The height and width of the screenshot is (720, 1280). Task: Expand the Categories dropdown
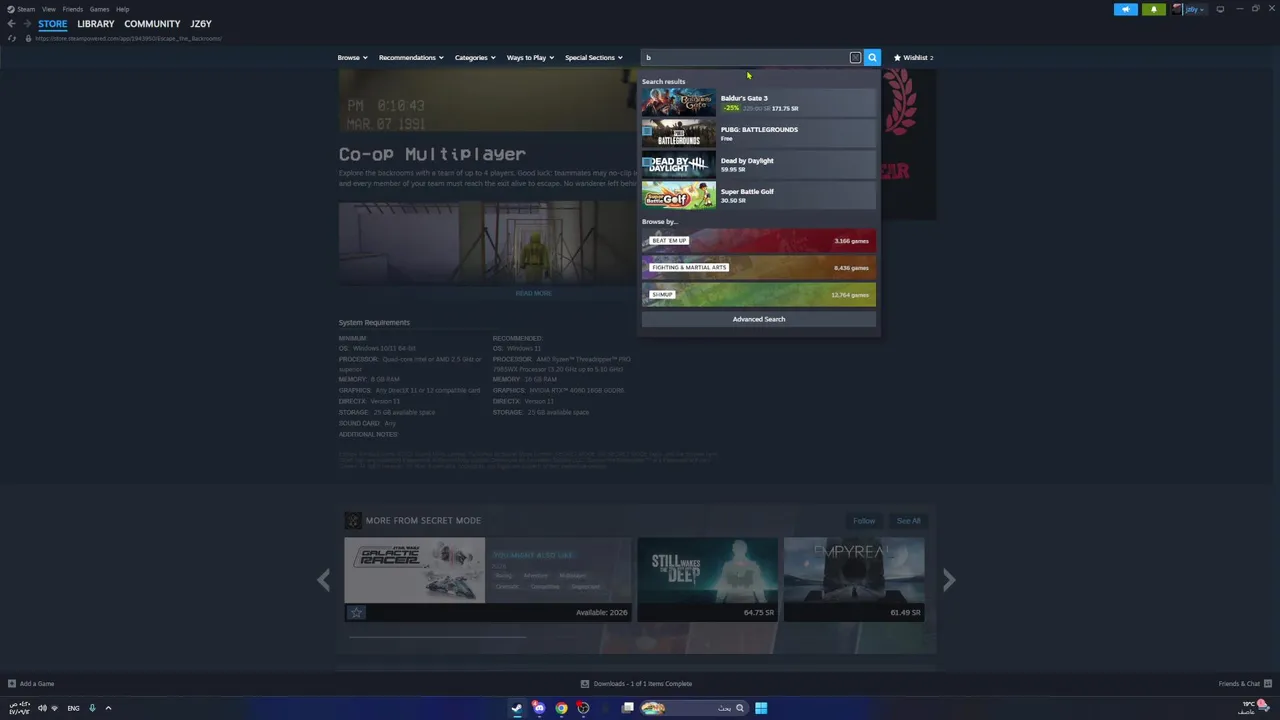click(475, 58)
